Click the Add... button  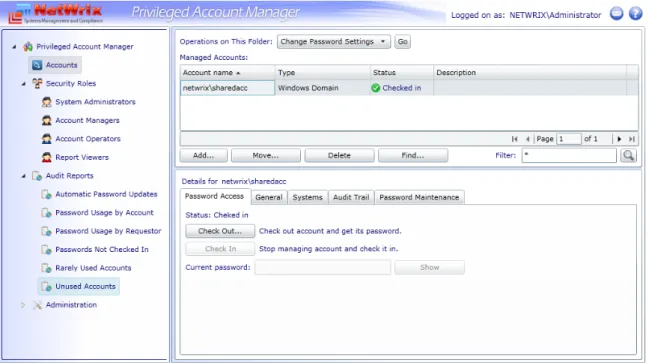203,156
